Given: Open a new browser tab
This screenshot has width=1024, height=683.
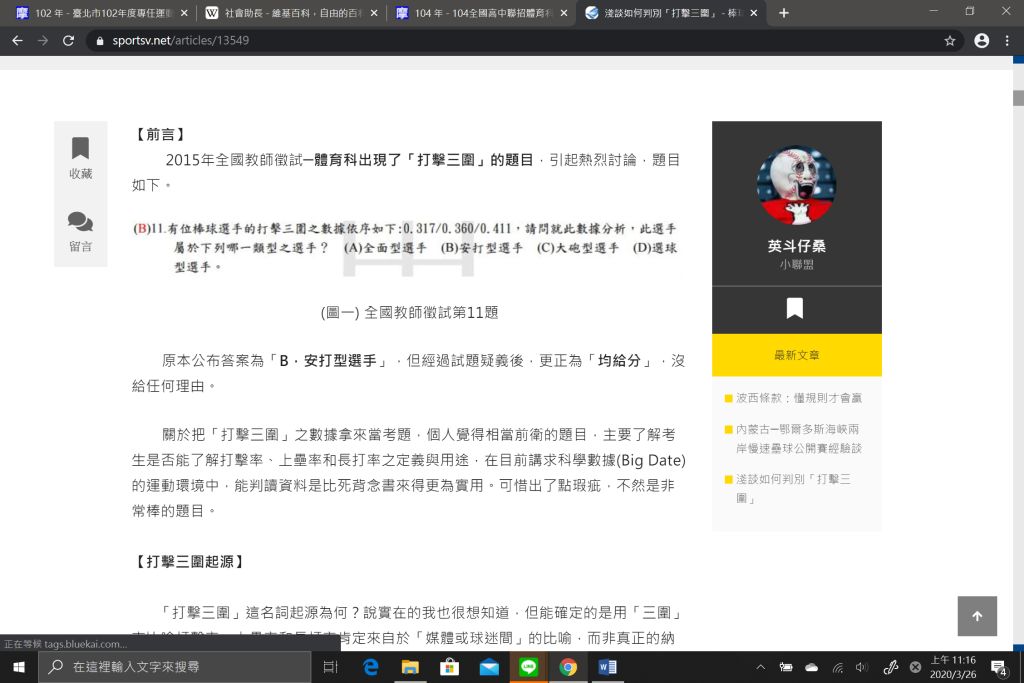Looking at the screenshot, I should click(784, 13).
